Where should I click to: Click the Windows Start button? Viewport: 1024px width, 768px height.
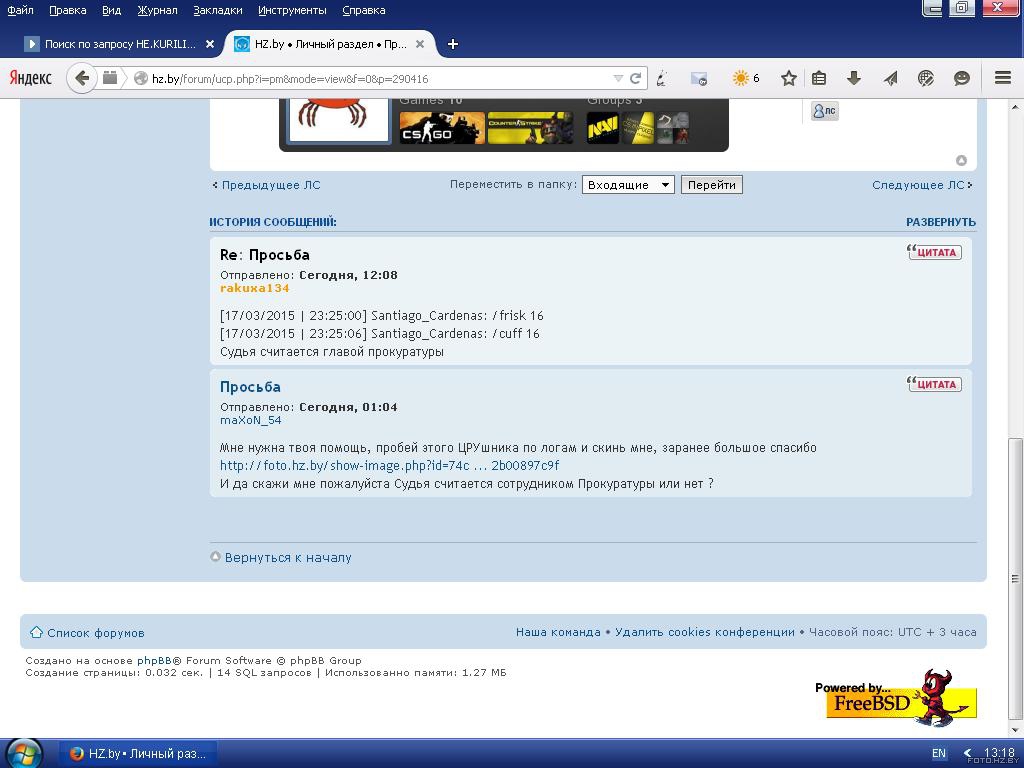(24, 753)
